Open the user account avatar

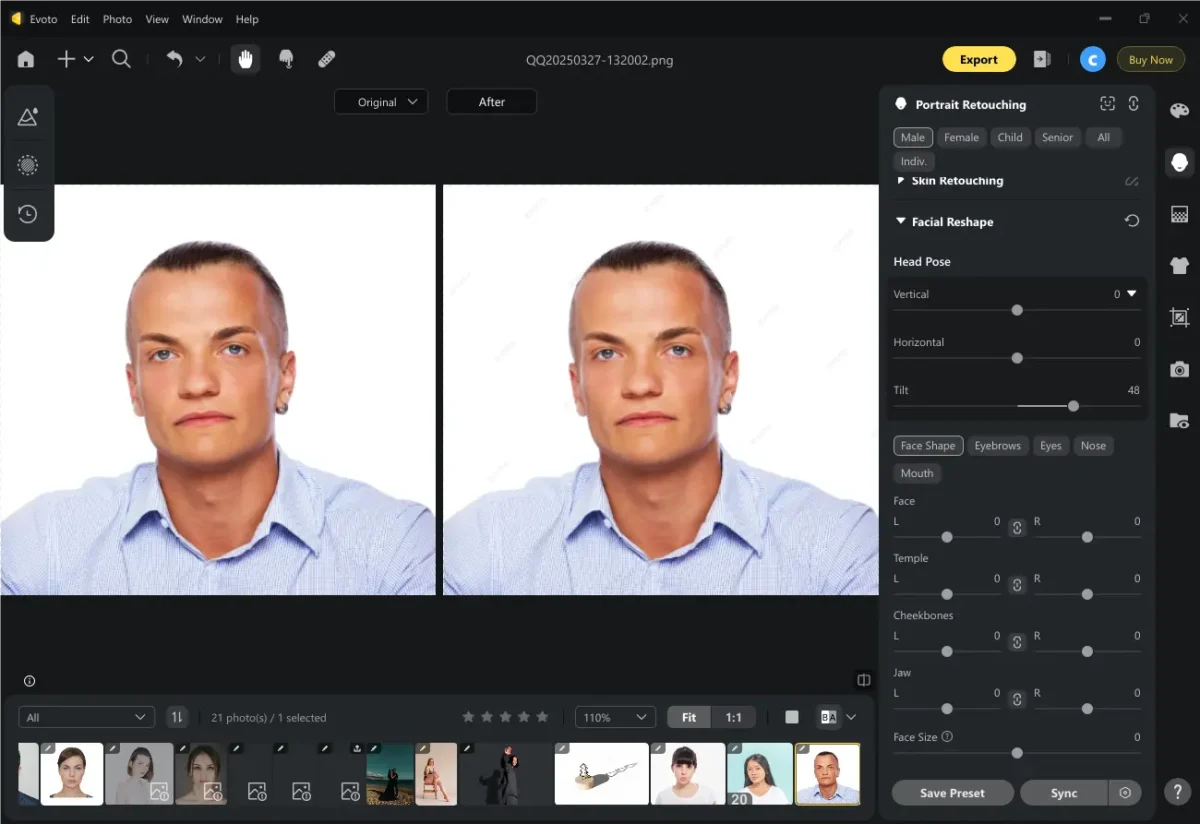point(1092,60)
